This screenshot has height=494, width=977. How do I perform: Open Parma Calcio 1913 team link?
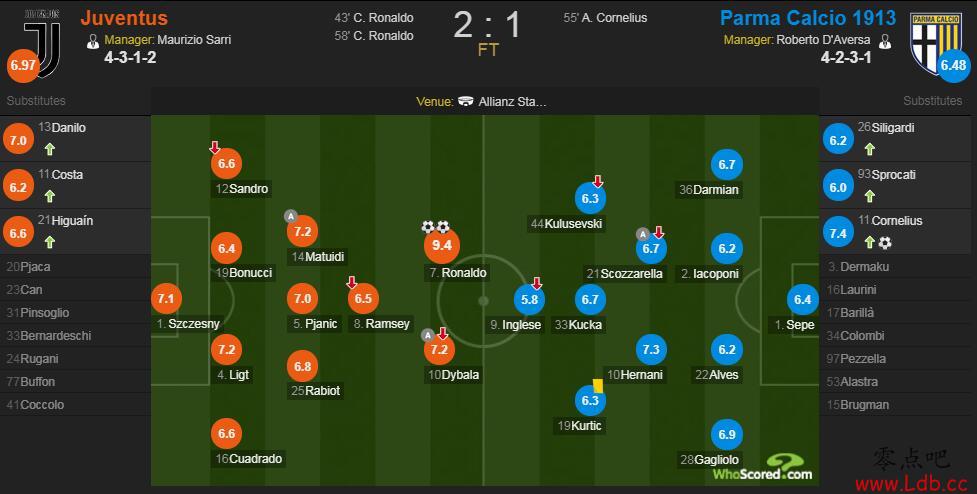pyautogui.click(x=808, y=17)
